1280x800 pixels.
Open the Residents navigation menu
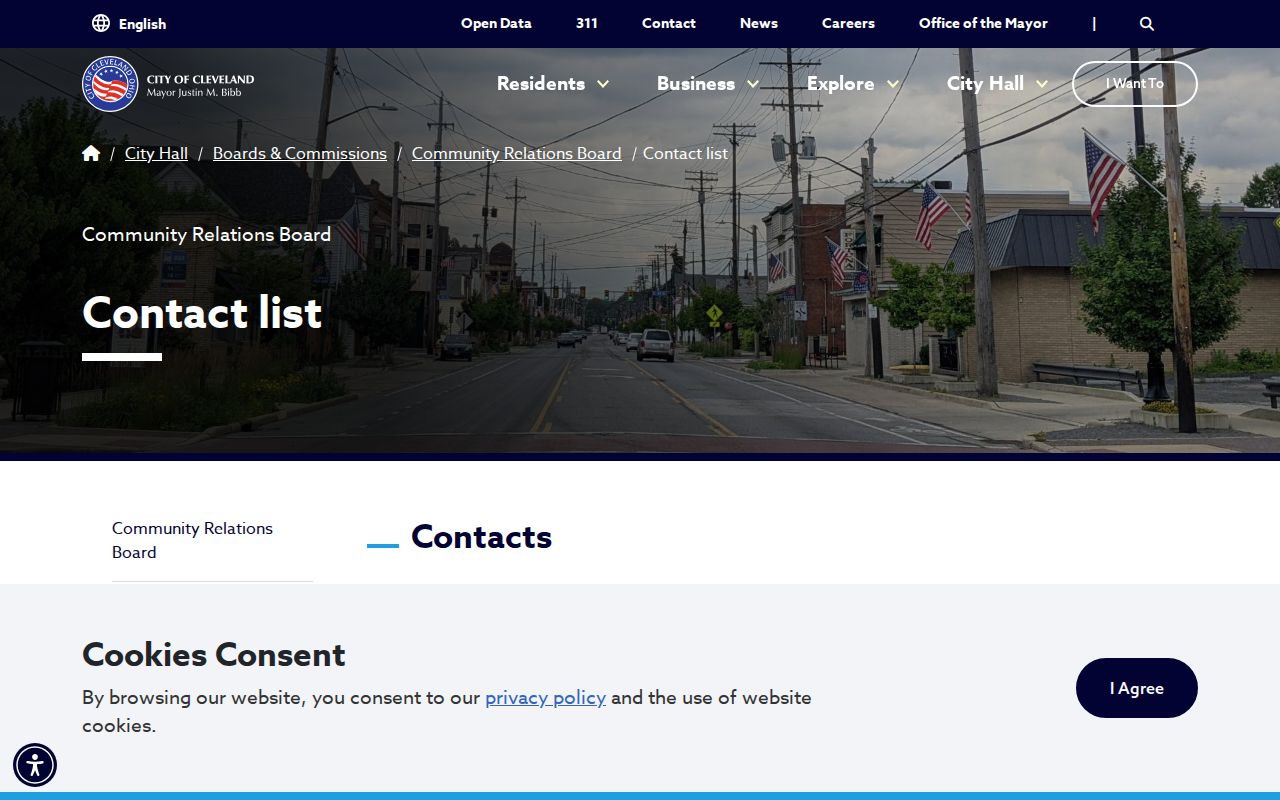pyautogui.click(x=541, y=84)
